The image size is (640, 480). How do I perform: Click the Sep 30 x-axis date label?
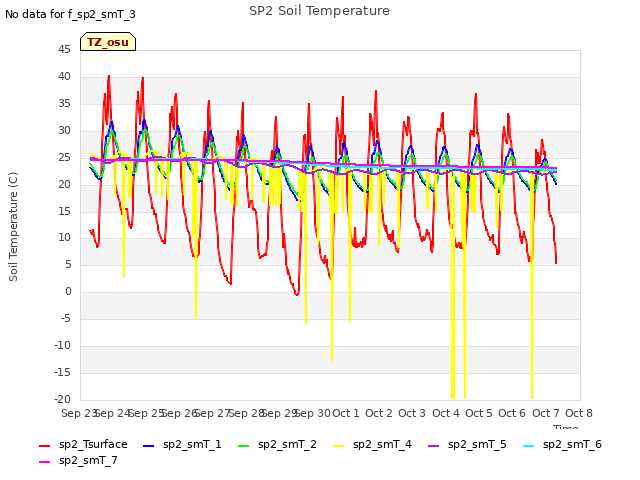pos(313,413)
